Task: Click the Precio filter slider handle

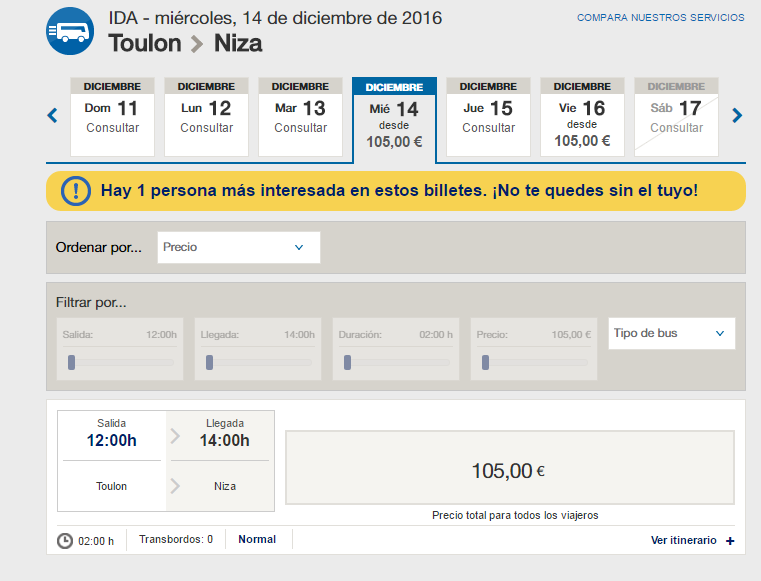Action: (485, 363)
